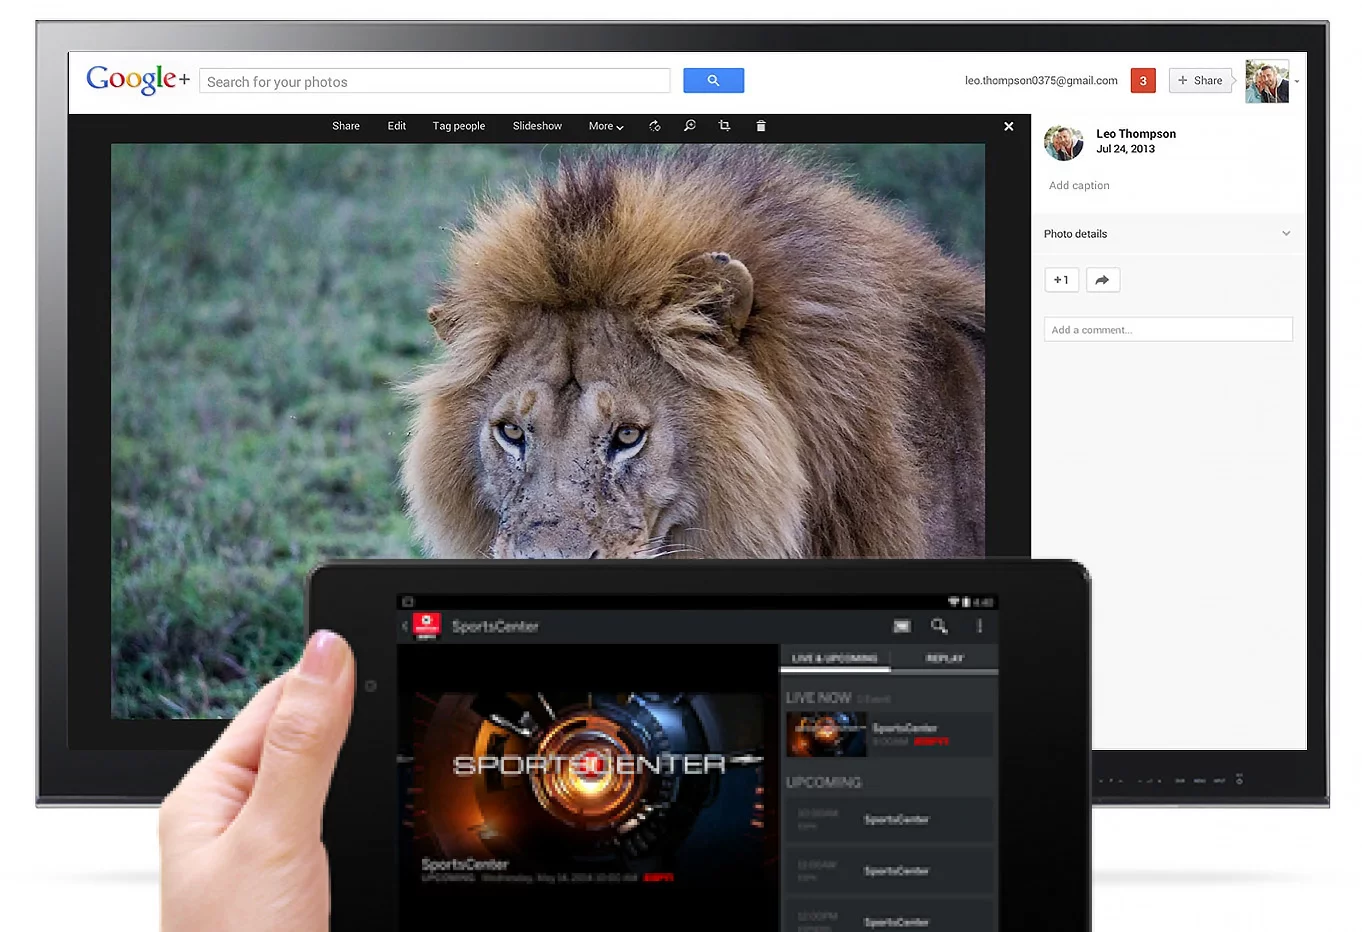Open notifications via the red badge
The width and height of the screenshot is (1362, 932).
point(1142,80)
